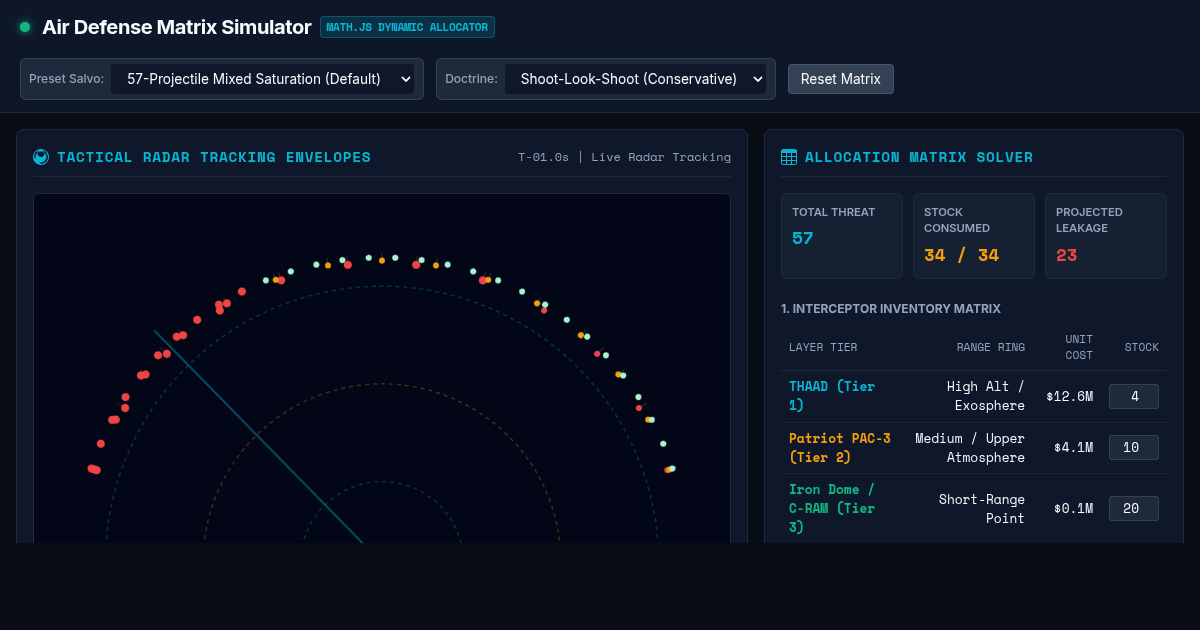Click the Projected Leakage value 23
This screenshot has width=1200, height=630.
[1067, 255]
